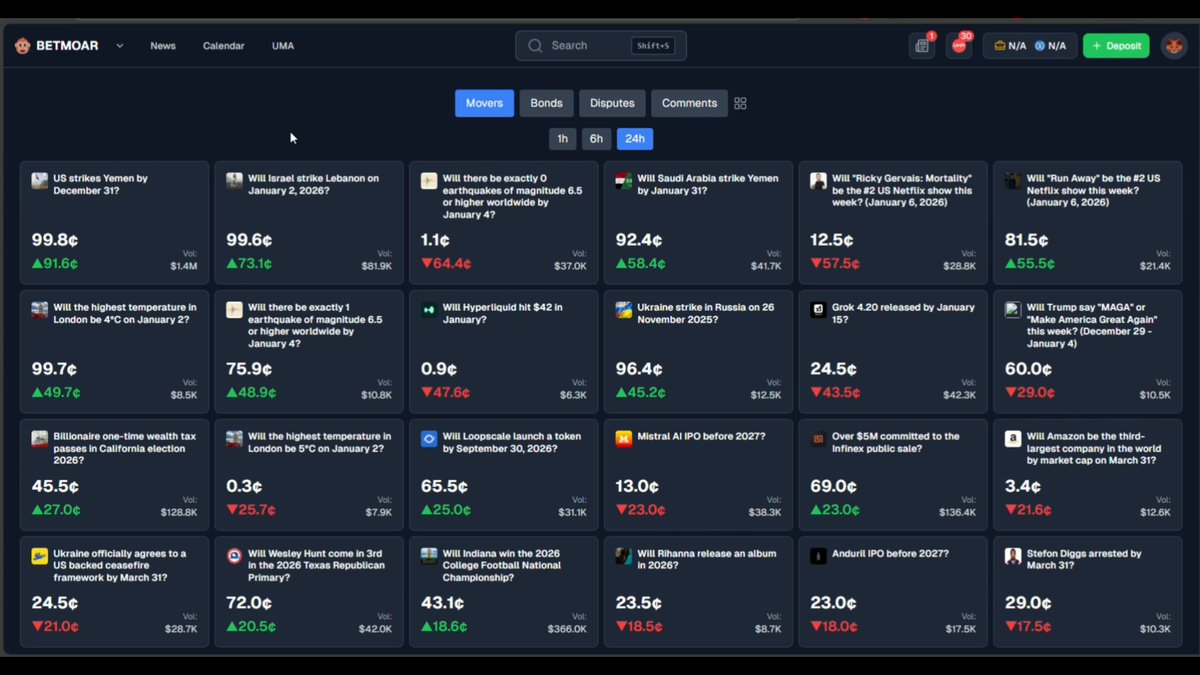Viewport: 1200px width, 675px height.
Task: Select the 24h timeframe toggle
Action: [635, 139]
